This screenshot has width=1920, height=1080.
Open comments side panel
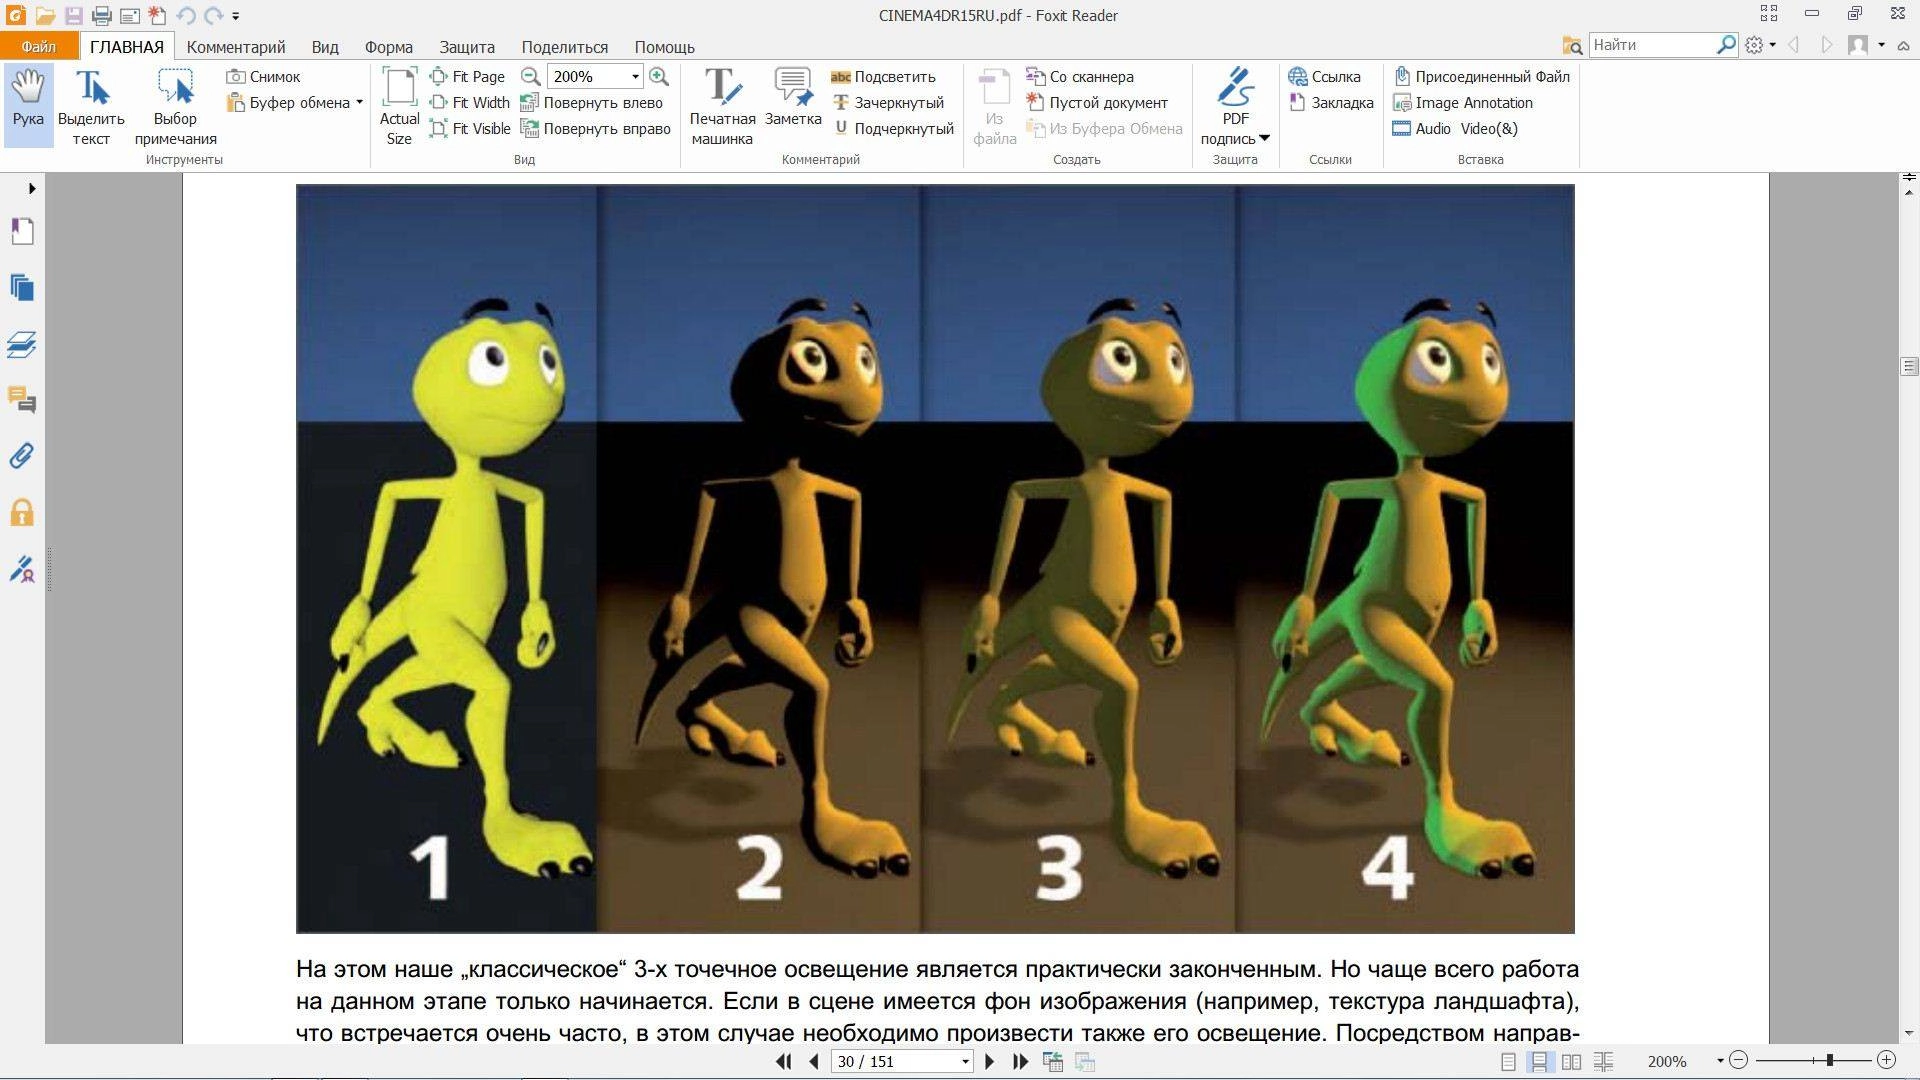tap(22, 400)
